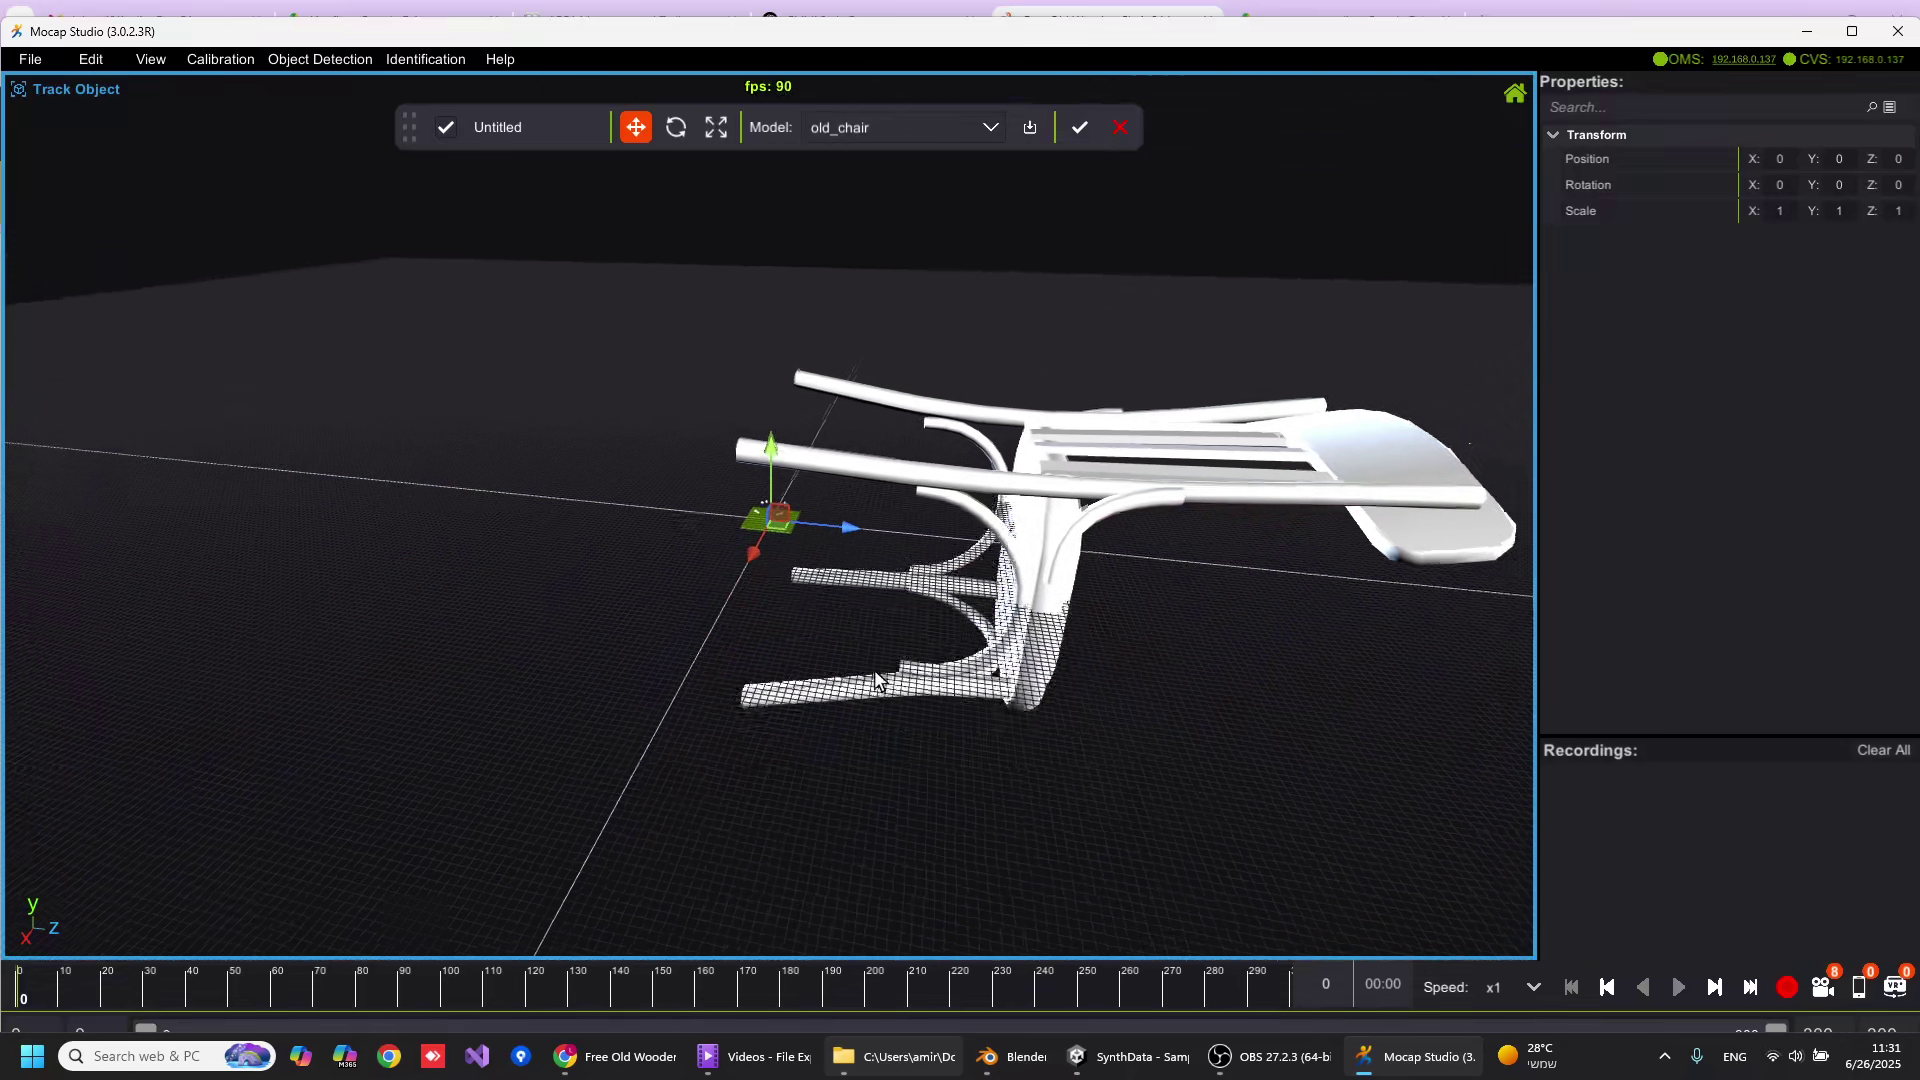Open the Object Detection menu
The width and height of the screenshot is (1920, 1080).
point(320,60)
